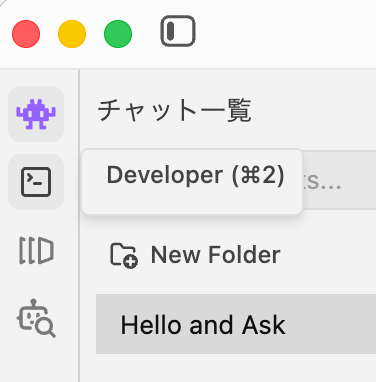Click the チャット一覧 heading

tap(174, 111)
